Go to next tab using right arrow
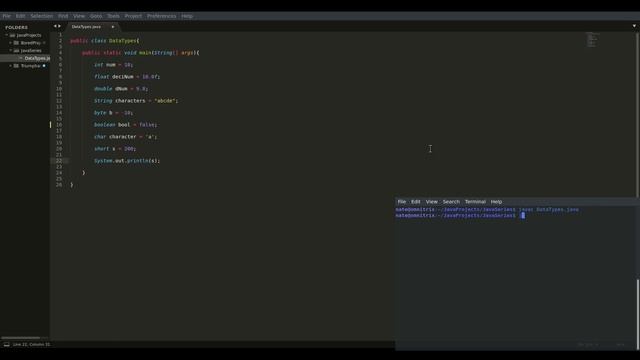This screenshot has width=640, height=360. click(60, 26)
